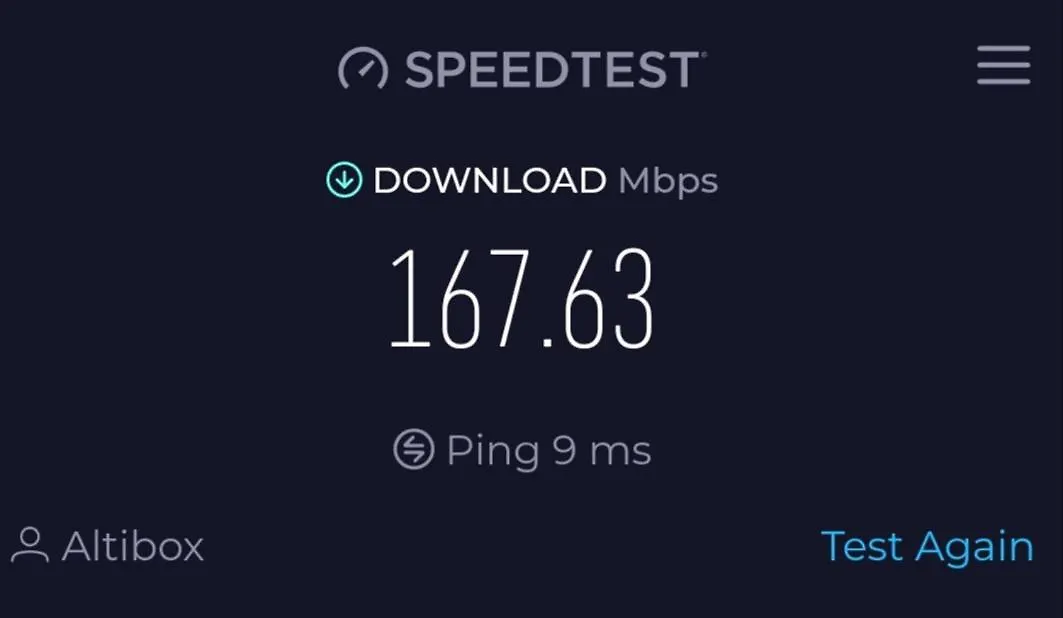
Task: Click the Mbps unit label
Action: click(668, 182)
